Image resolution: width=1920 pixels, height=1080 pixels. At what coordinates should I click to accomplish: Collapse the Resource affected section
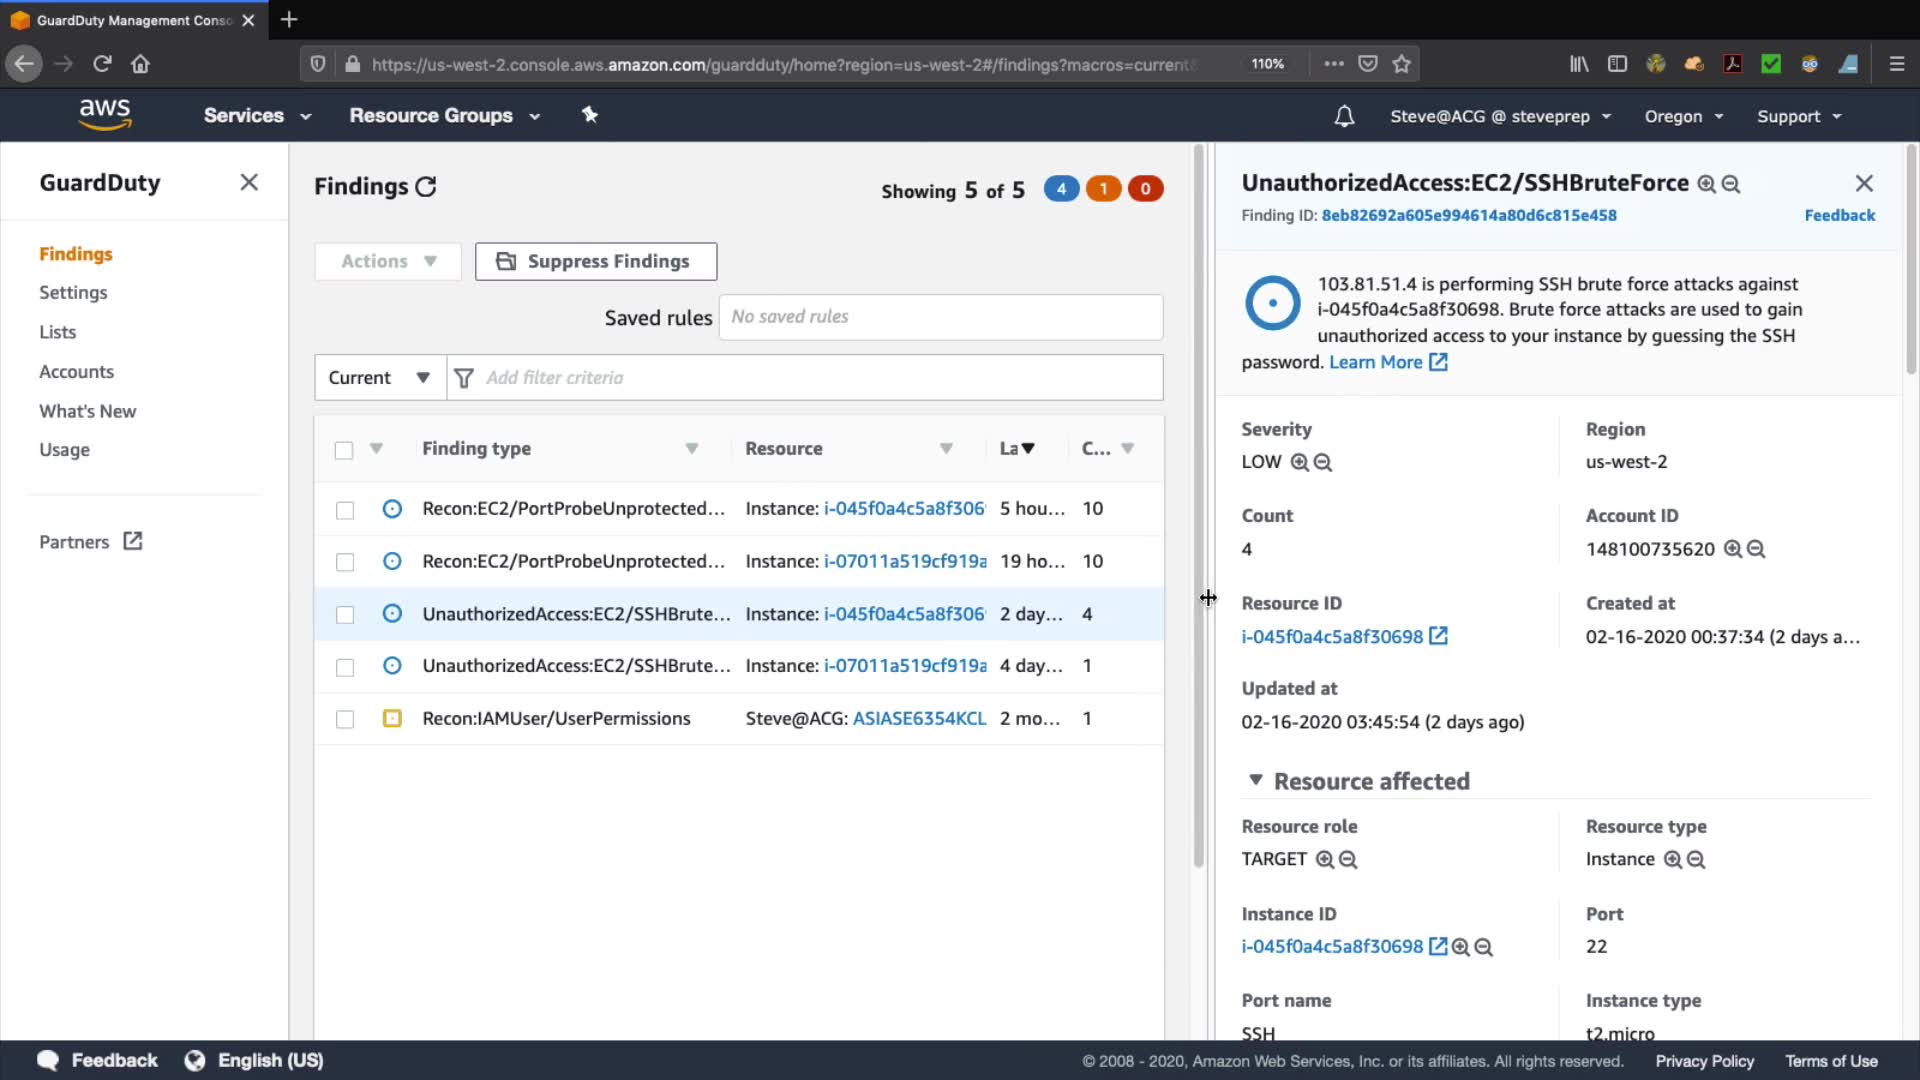coord(1256,780)
